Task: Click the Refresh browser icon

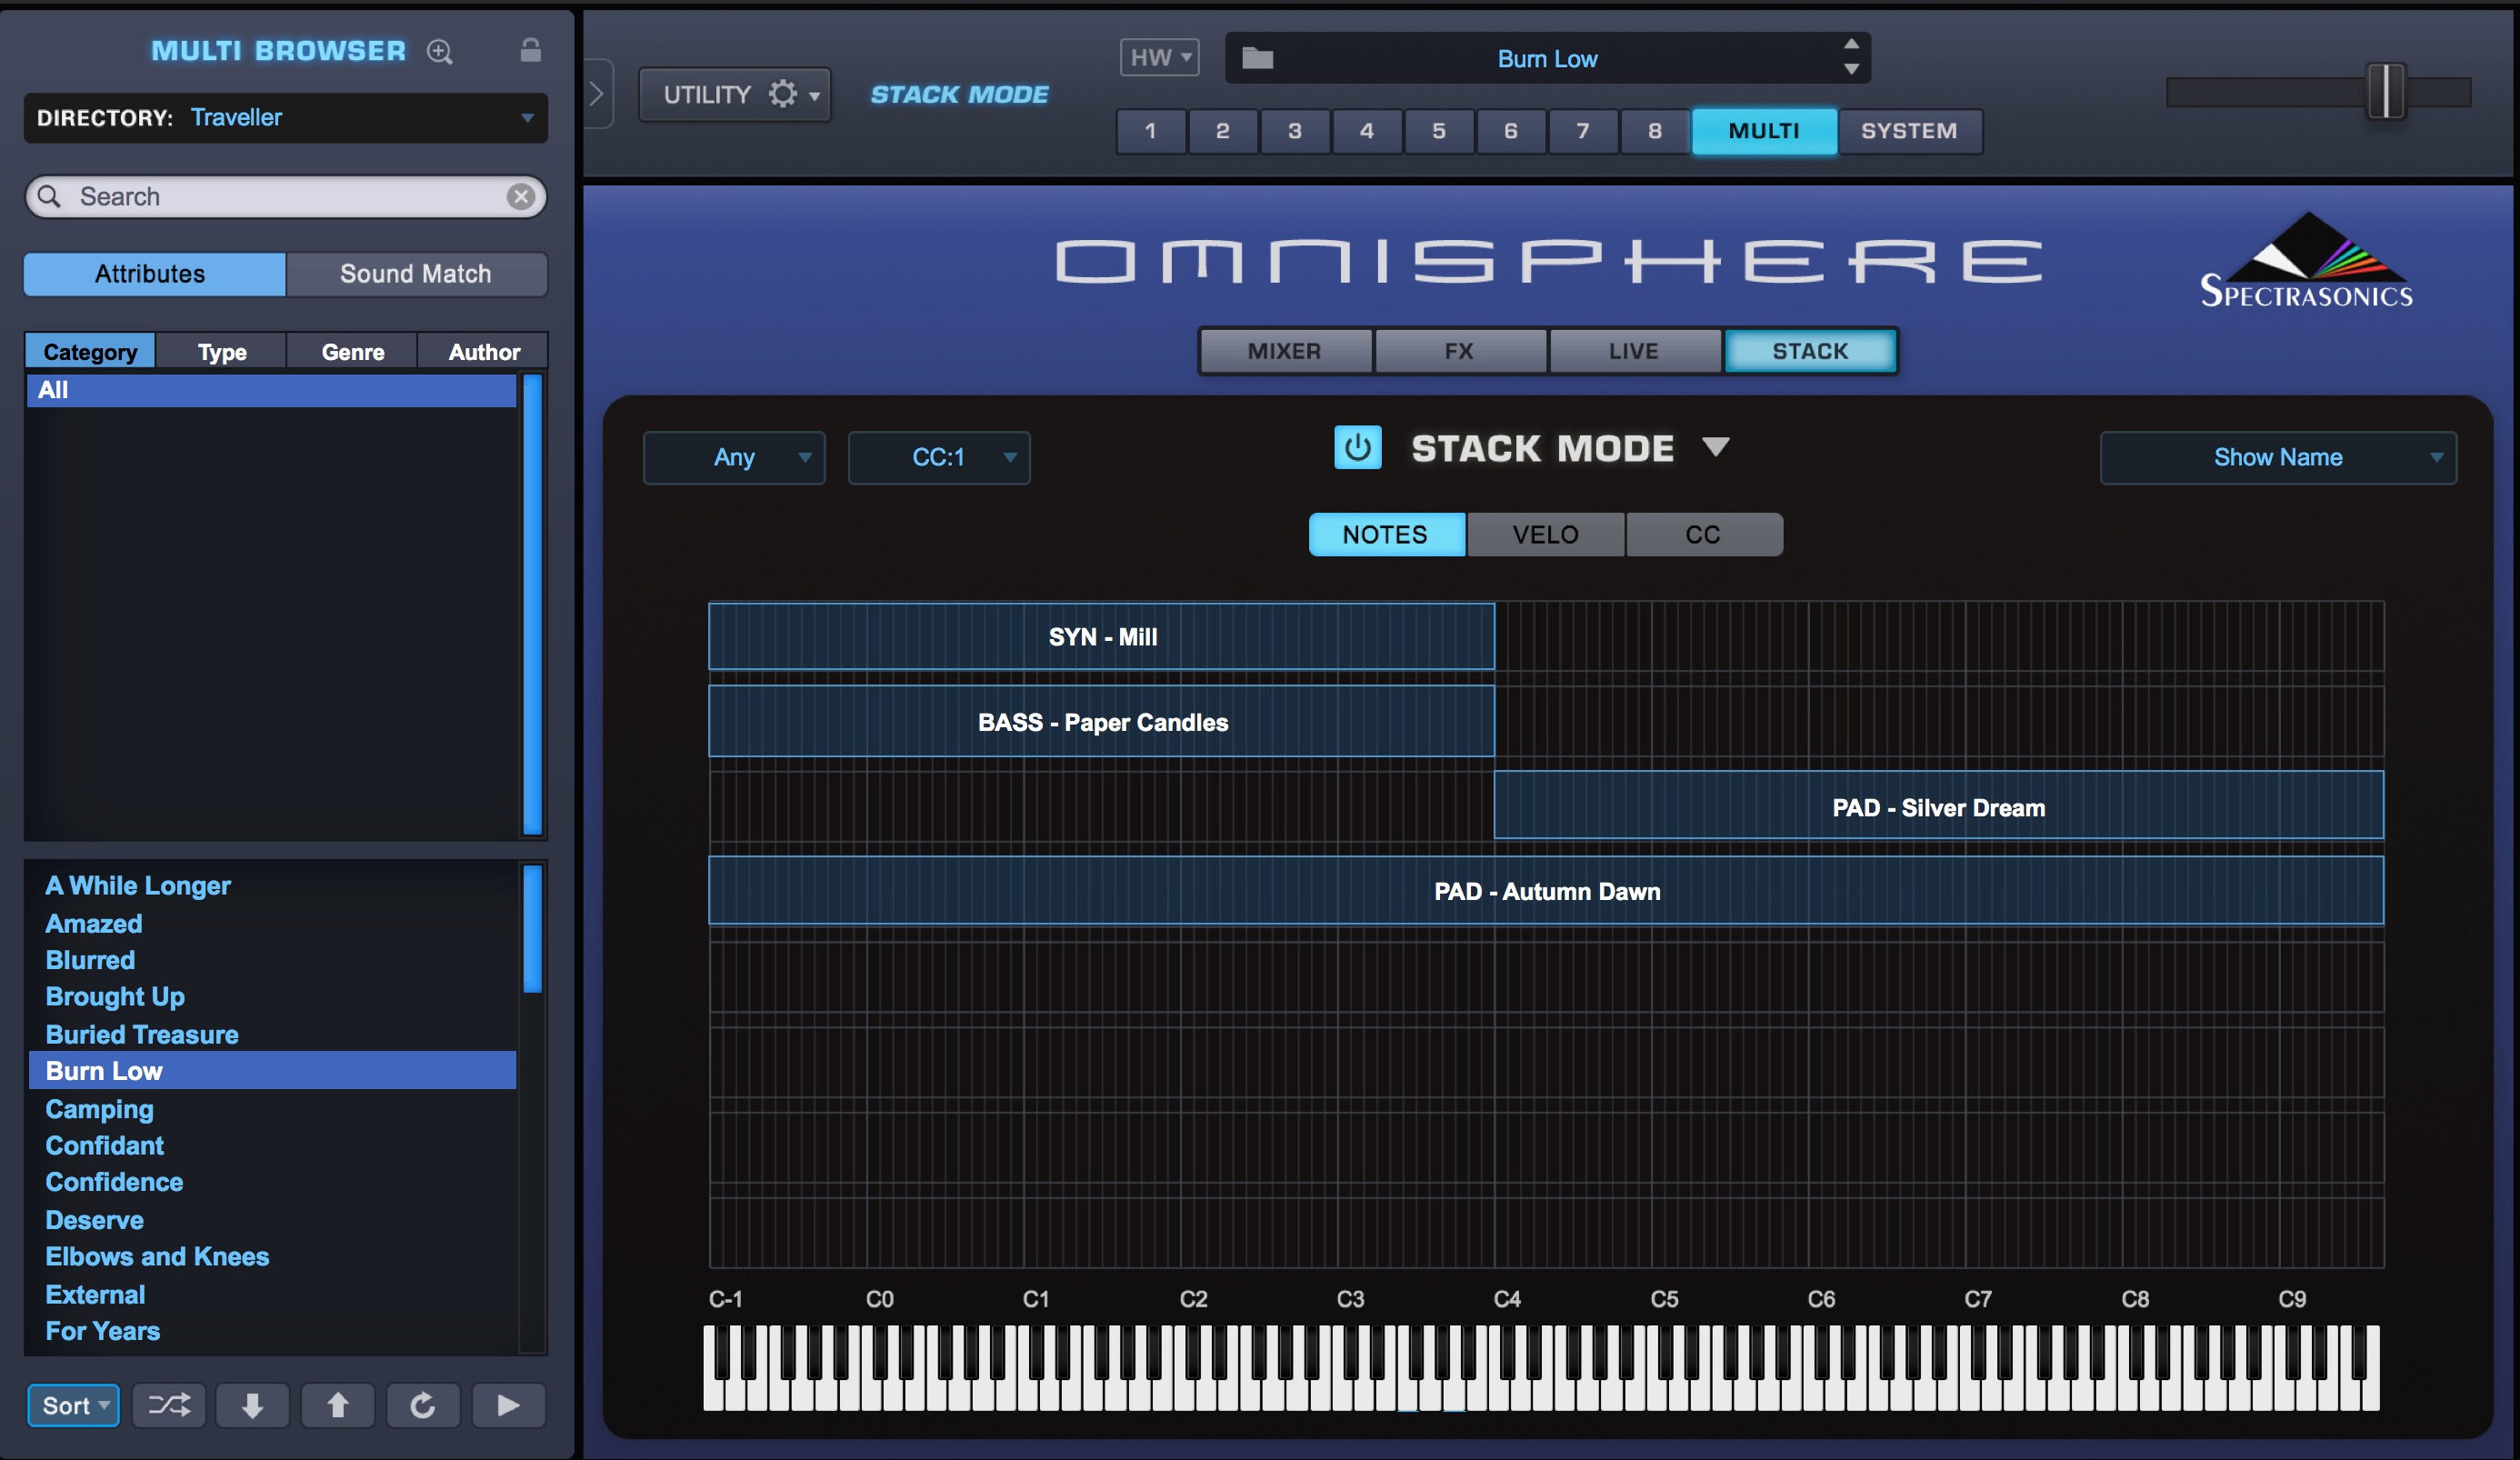Action: pos(423,1405)
